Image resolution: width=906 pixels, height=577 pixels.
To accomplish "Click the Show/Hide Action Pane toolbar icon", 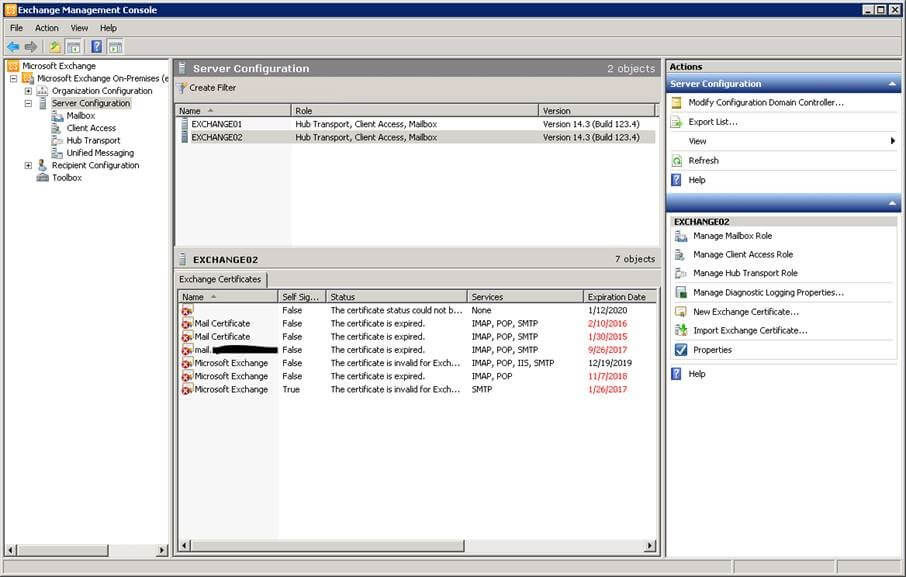I will pos(115,47).
